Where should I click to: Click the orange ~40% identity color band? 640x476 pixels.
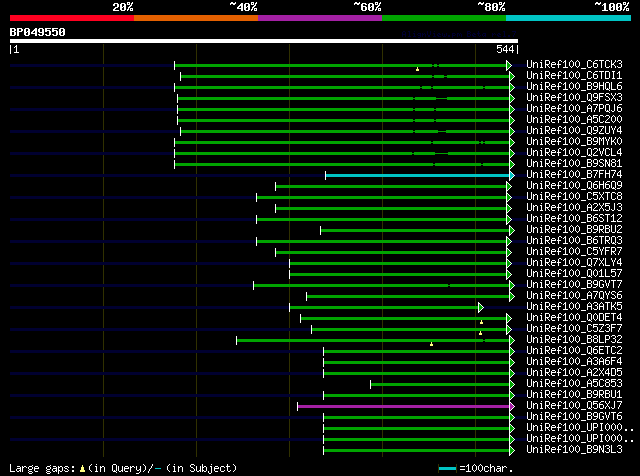(196, 18)
